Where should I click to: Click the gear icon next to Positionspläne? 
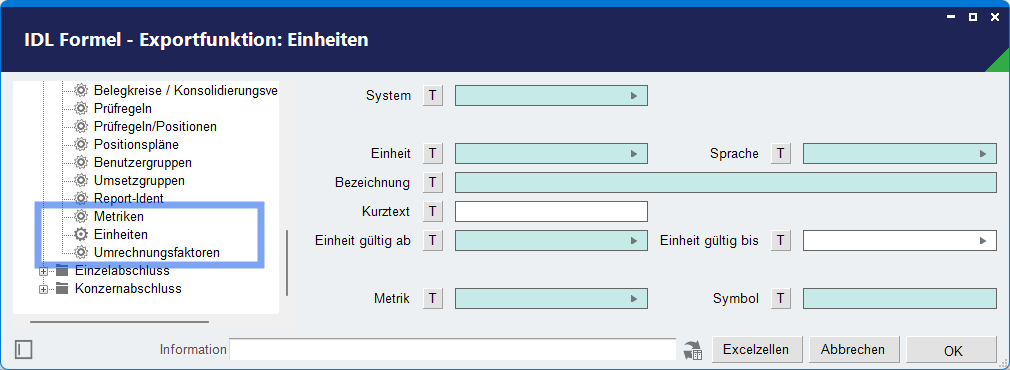(81, 144)
